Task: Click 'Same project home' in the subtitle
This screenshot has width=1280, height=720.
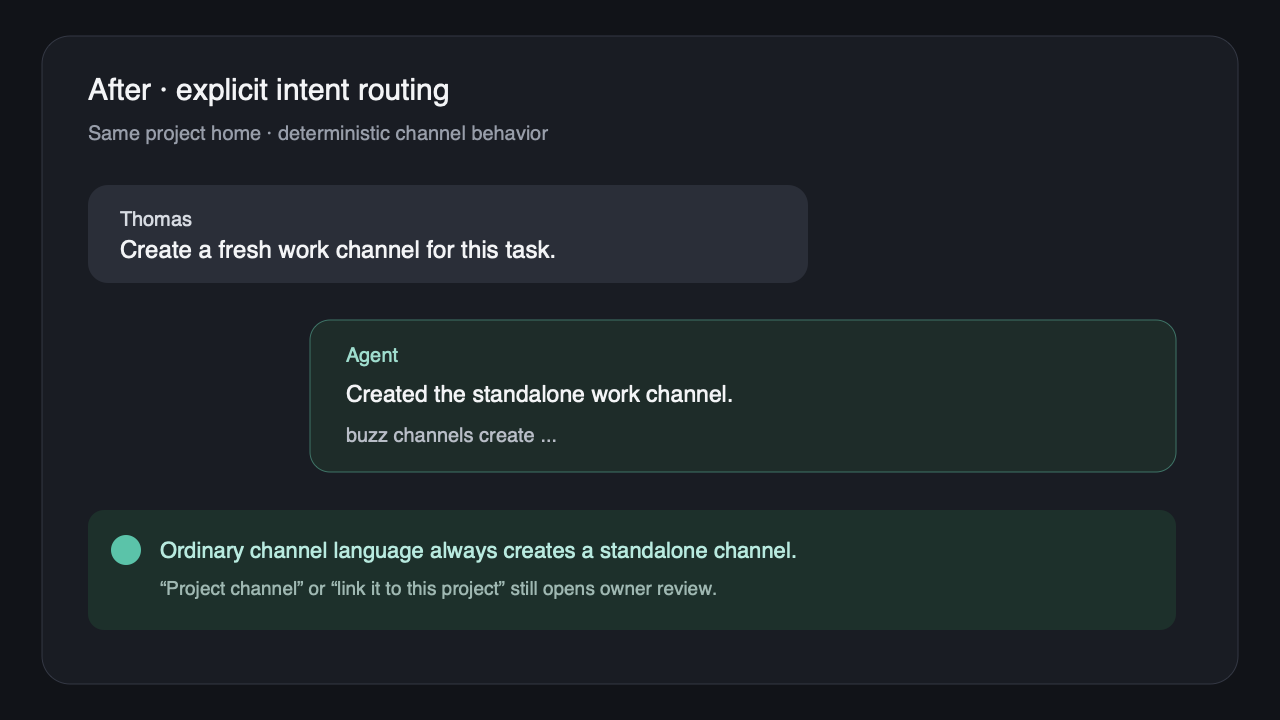Action: (174, 133)
